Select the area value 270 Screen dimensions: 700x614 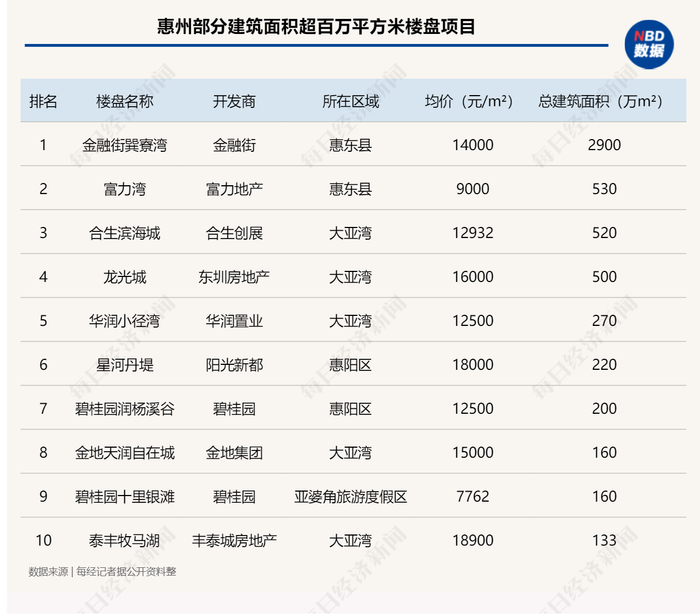(x=604, y=321)
